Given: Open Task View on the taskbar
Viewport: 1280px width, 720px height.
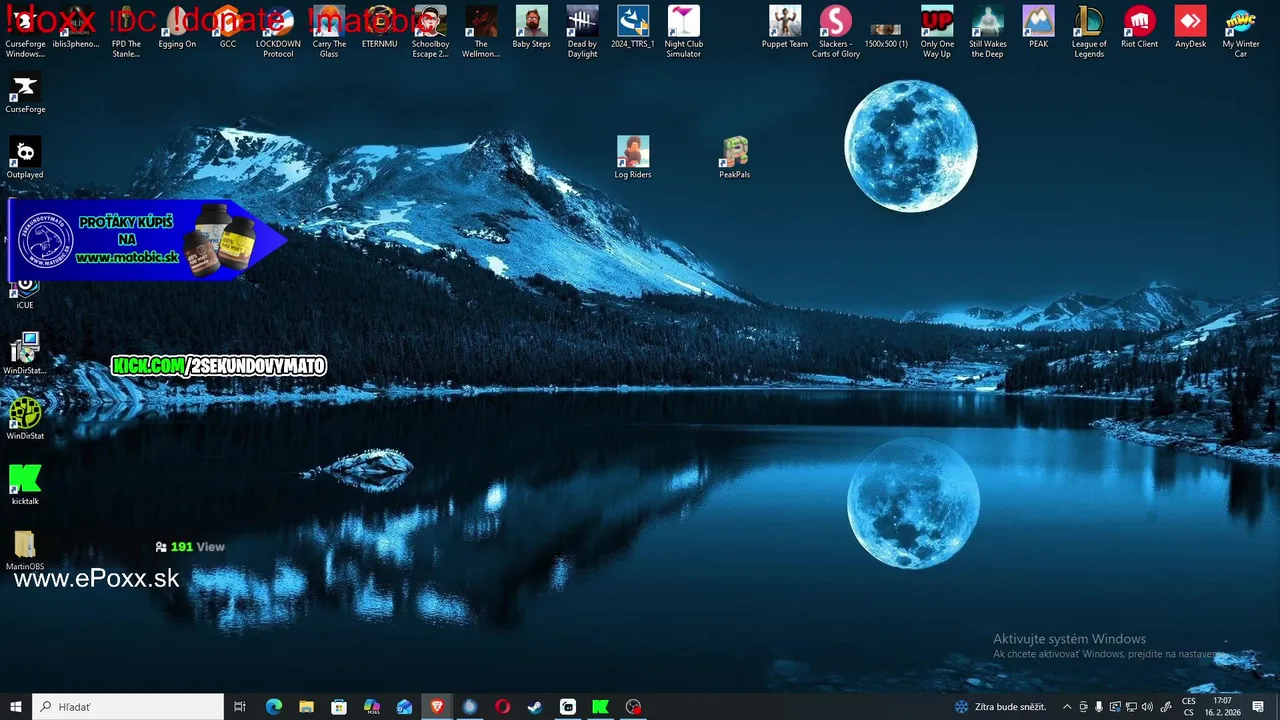Looking at the screenshot, I should (x=240, y=707).
